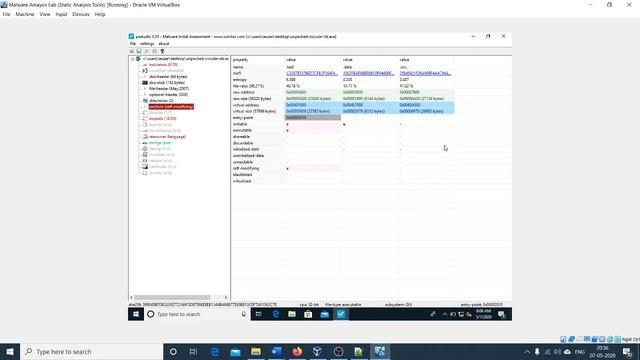Image resolution: width=640 pixels, height=360 pixels.
Task: Select the entropy property row label
Action: (x=240, y=80)
